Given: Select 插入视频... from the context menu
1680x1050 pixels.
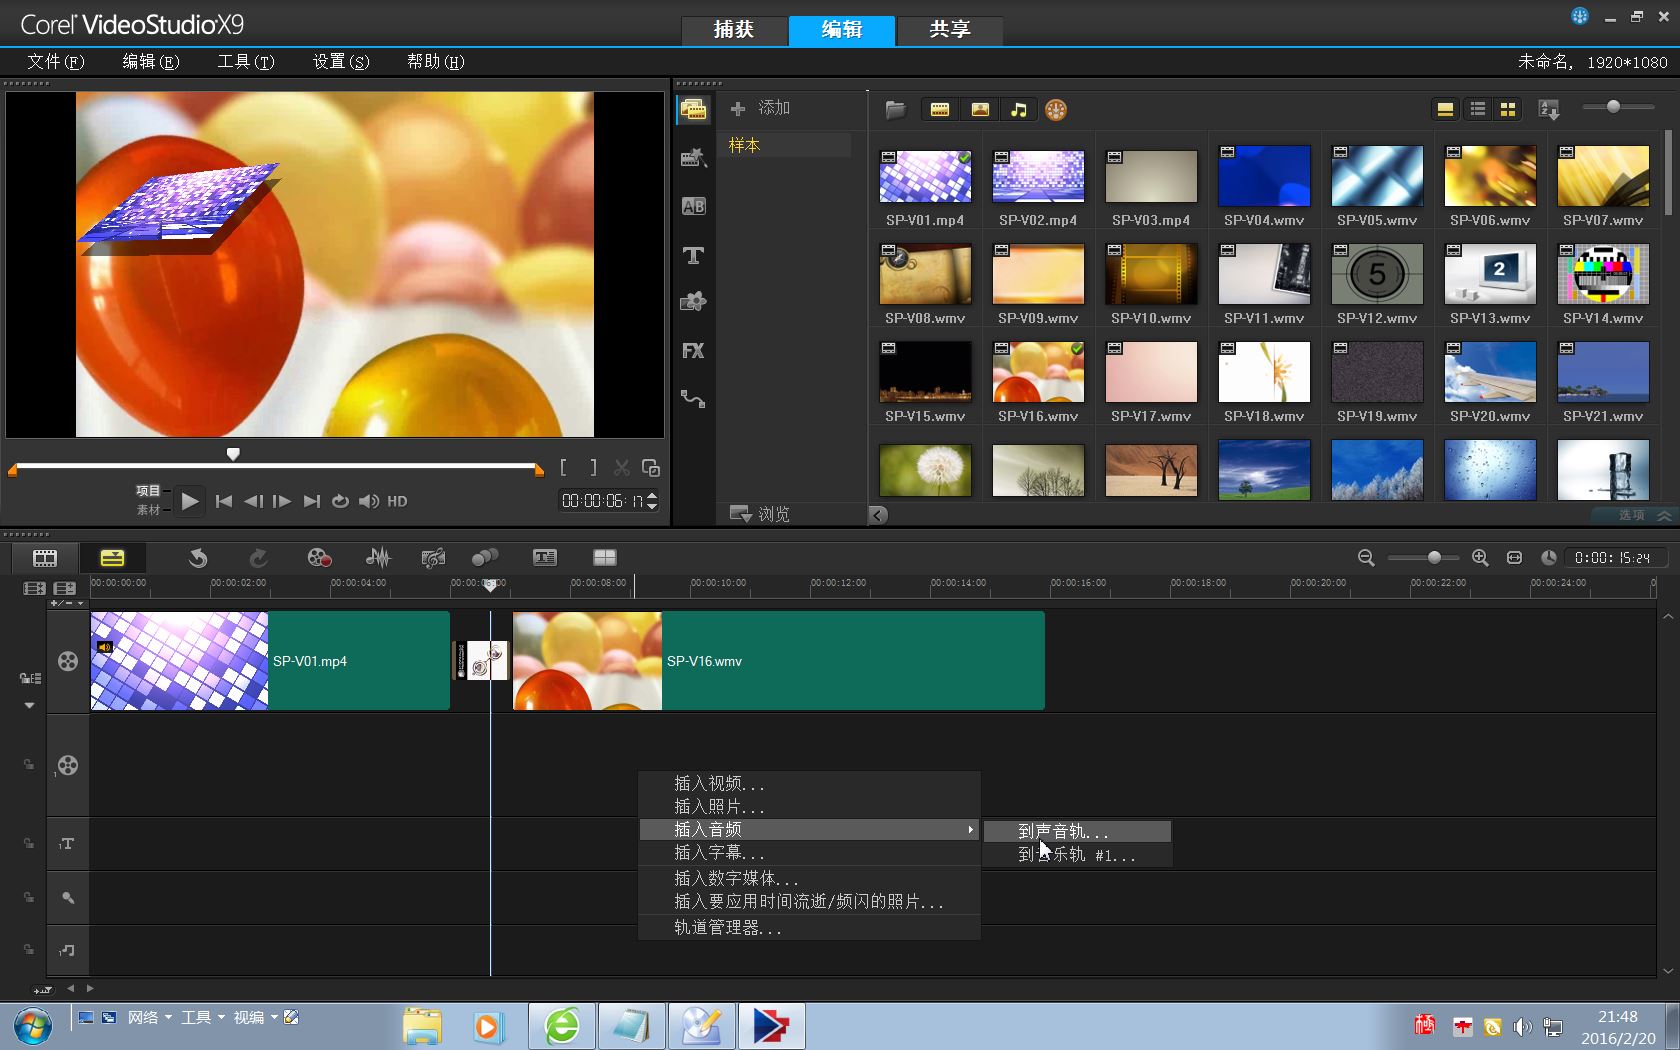Looking at the screenshot, I should [809, 783].
